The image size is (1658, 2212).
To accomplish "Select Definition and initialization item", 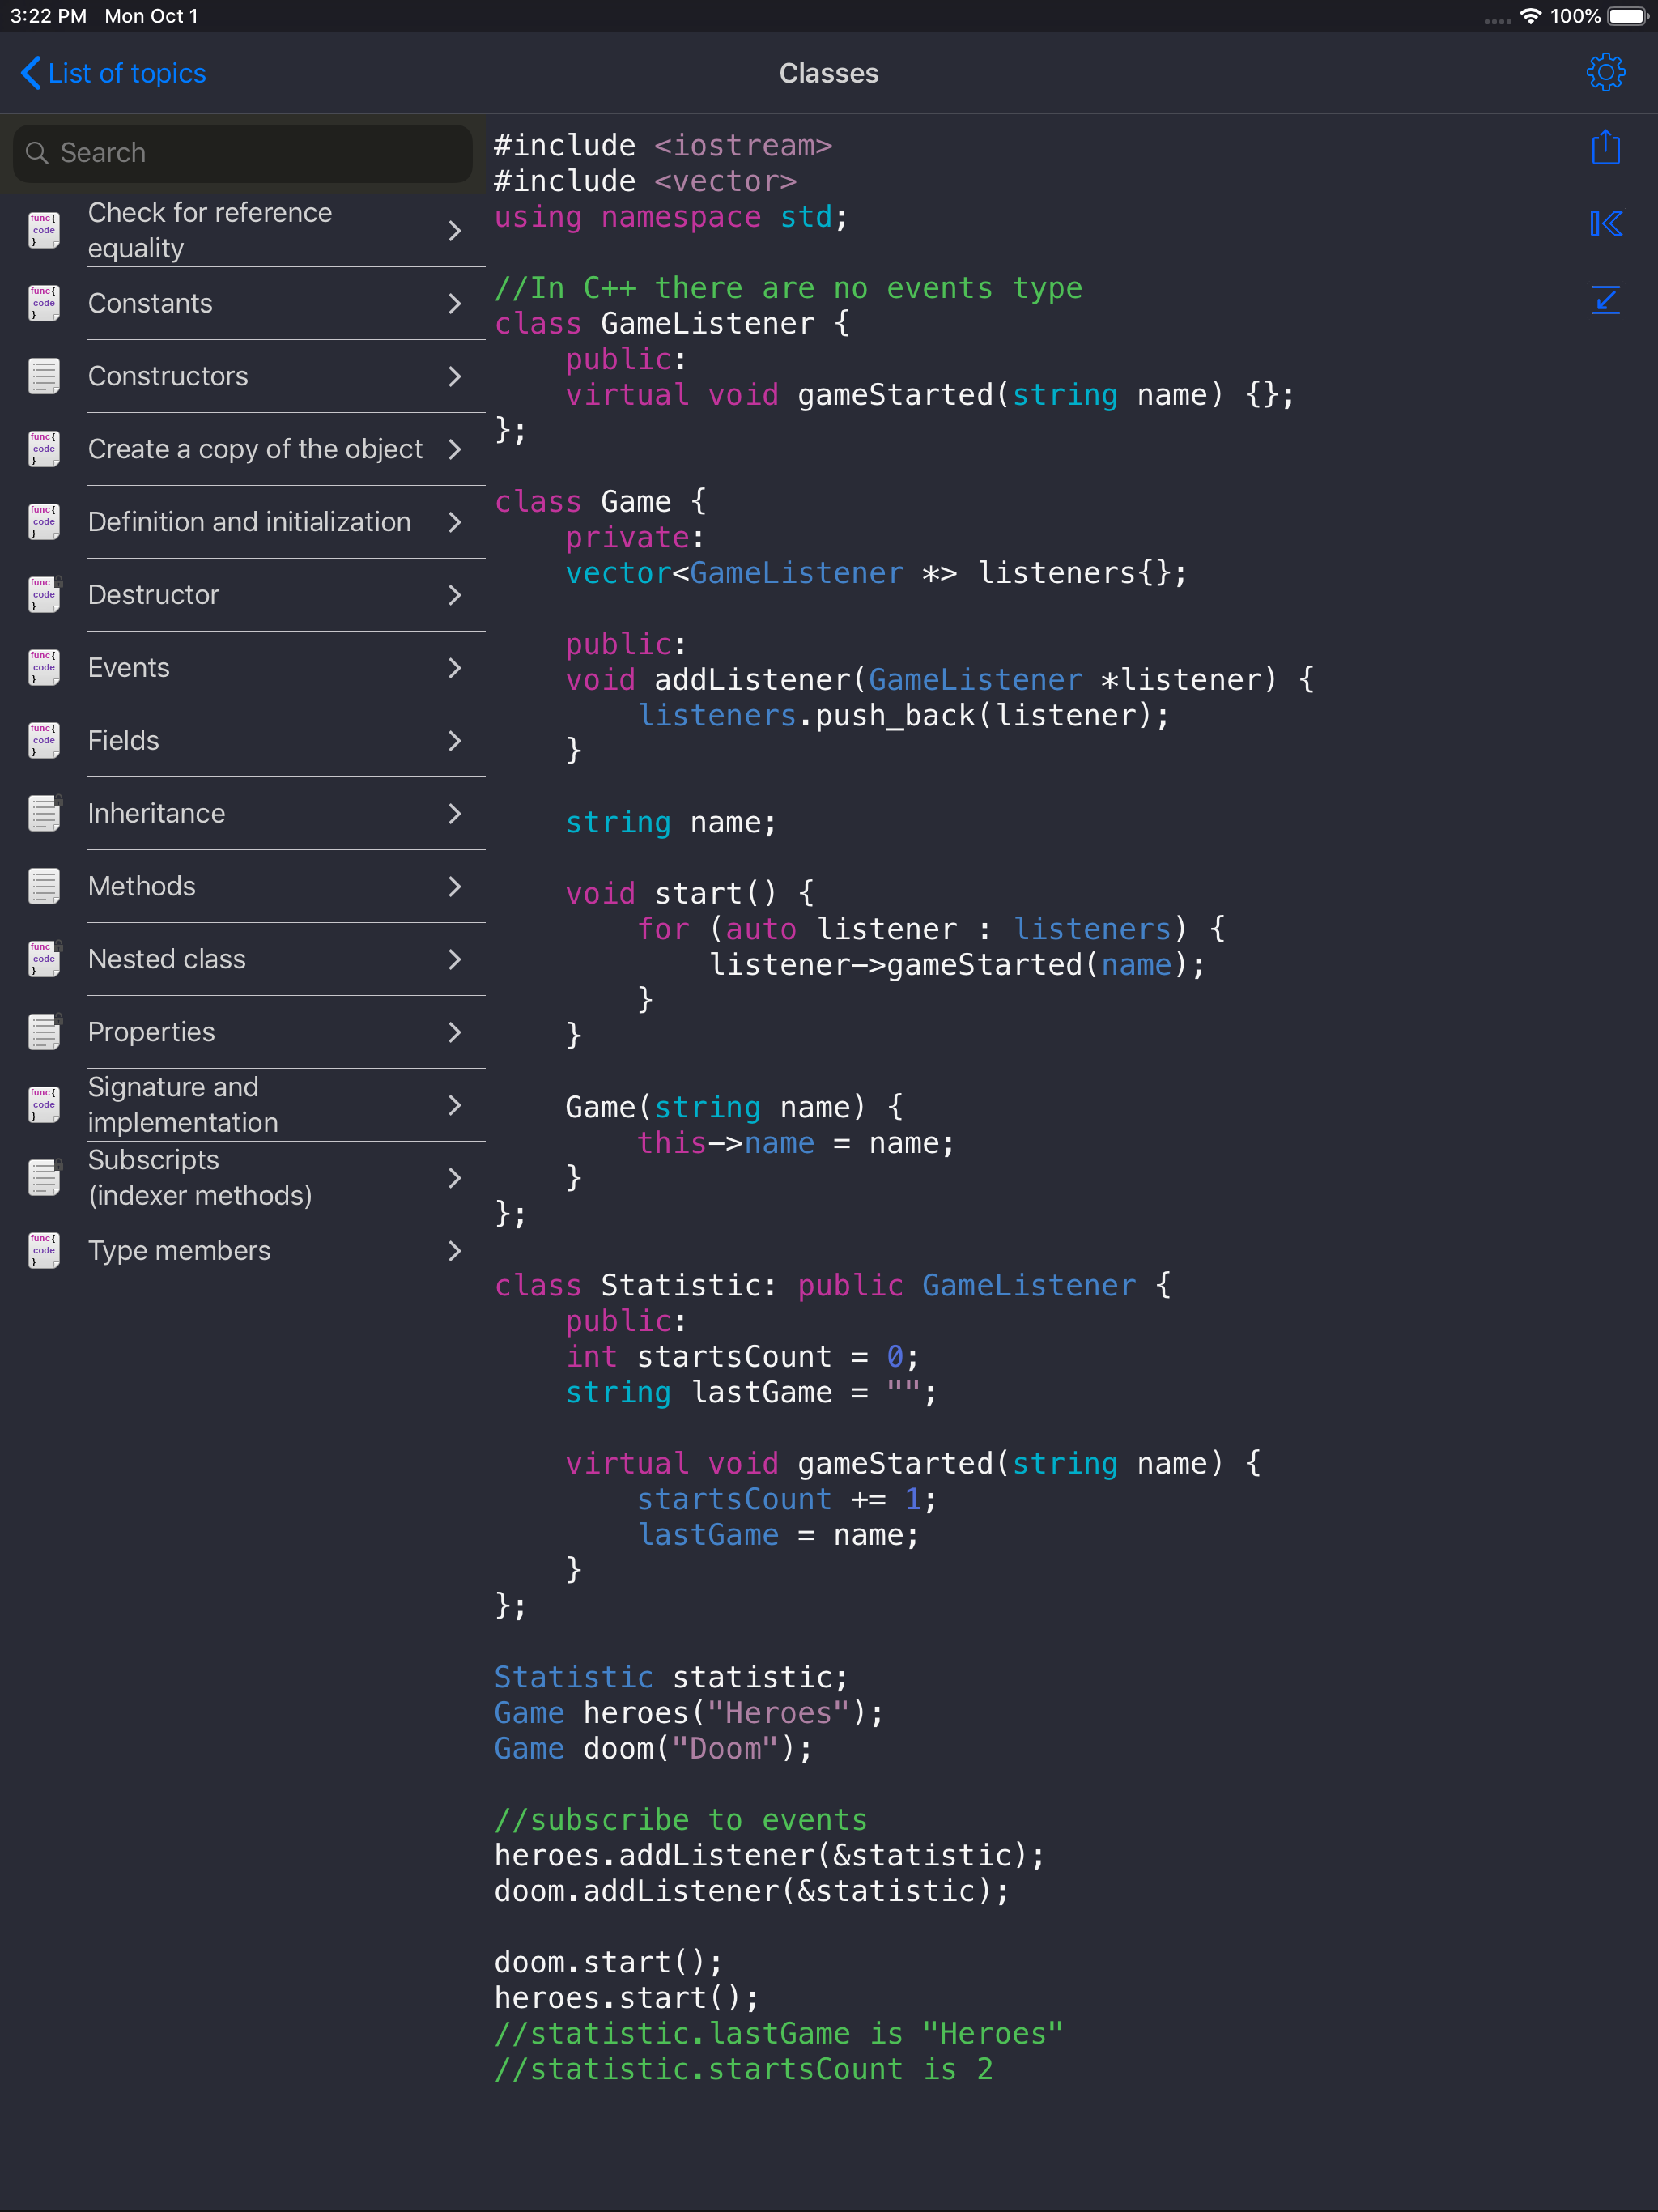I will coord(249,522).
